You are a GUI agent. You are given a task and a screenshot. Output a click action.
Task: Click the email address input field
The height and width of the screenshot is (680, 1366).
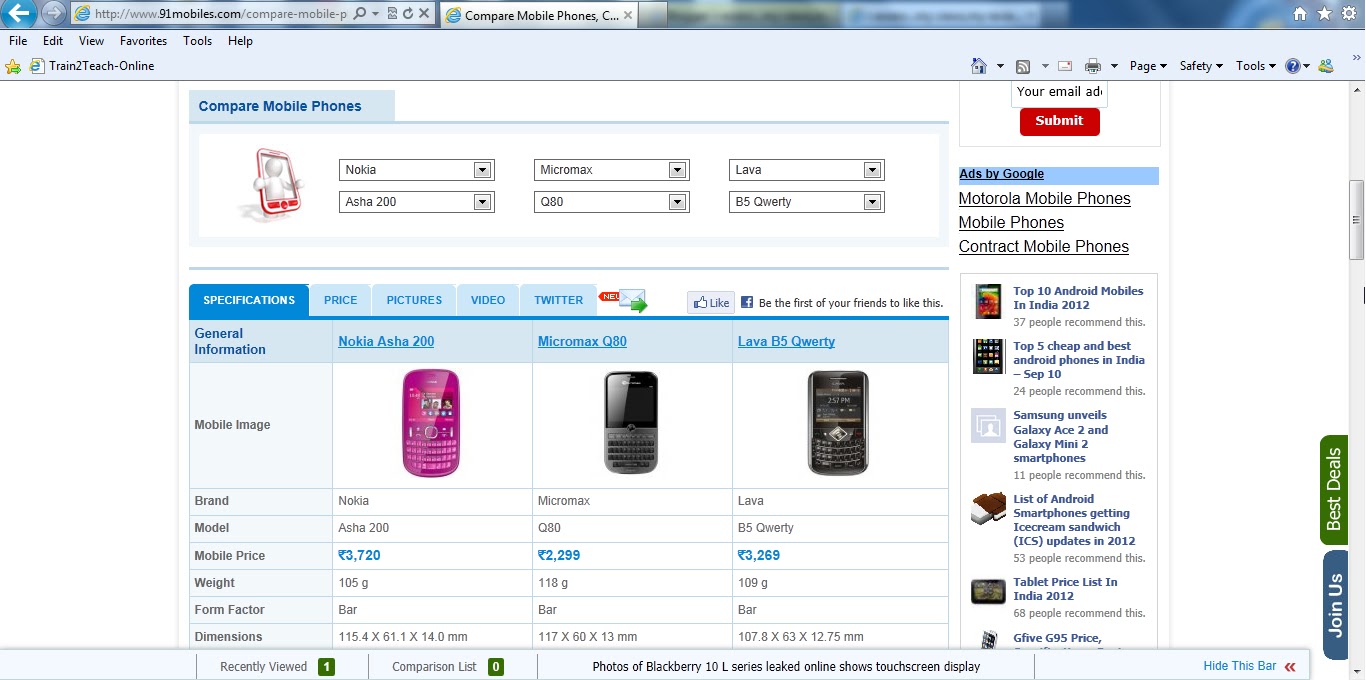(1059, 92)
